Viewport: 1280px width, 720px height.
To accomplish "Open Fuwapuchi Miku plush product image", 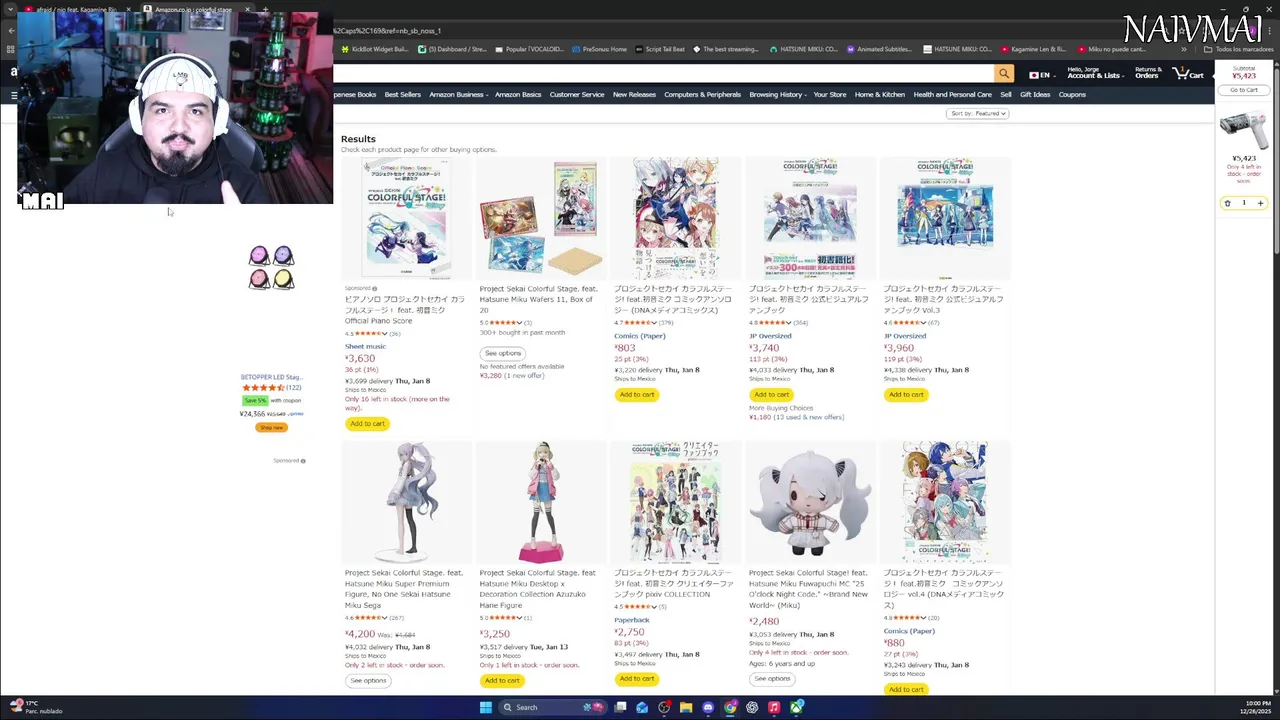I will tap(810, 502).
